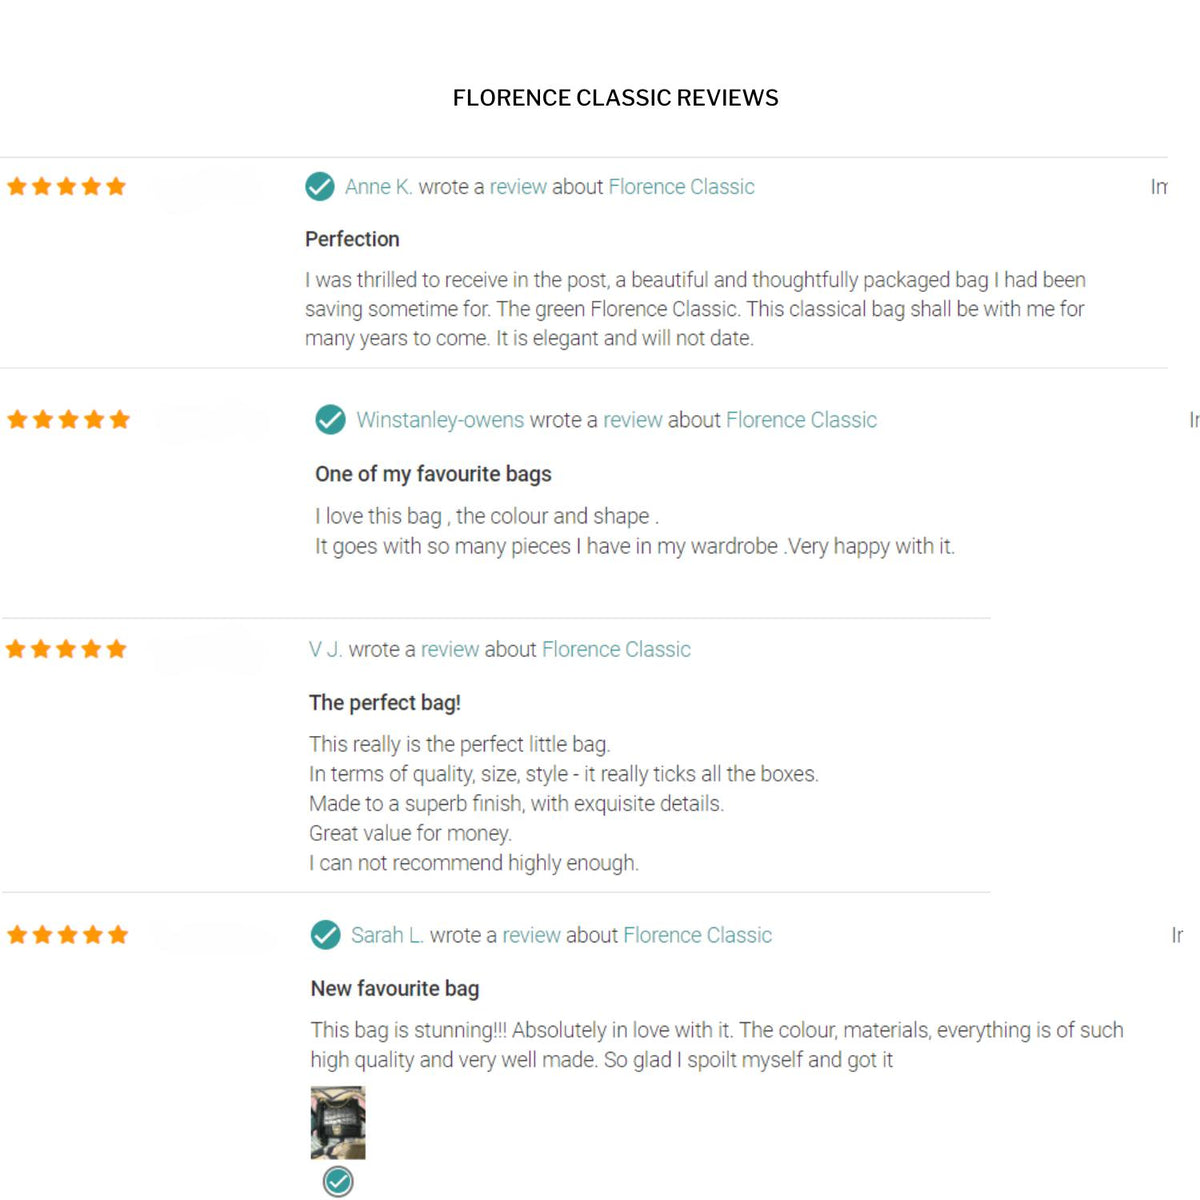Open the bag photo thumbnail in Sarah's review
This screenshot has width=1200, height=1200.
point(338,1123)
